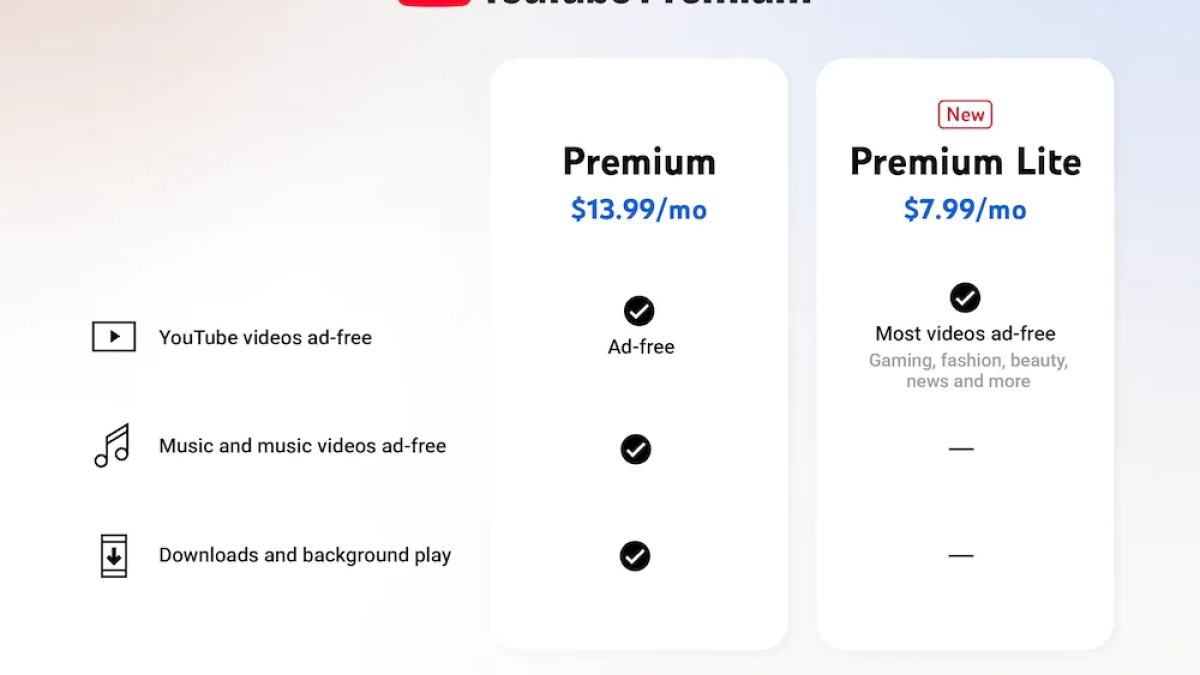The width and height of the screenshot is (1200, 675).
Task: Click the YouTube videos ad-free label
Action: (x=265, y=338)
